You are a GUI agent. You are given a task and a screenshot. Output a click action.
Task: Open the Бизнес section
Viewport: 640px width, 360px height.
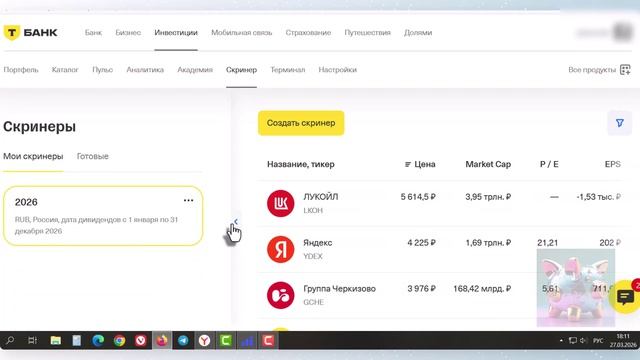(x=128, y=33)
